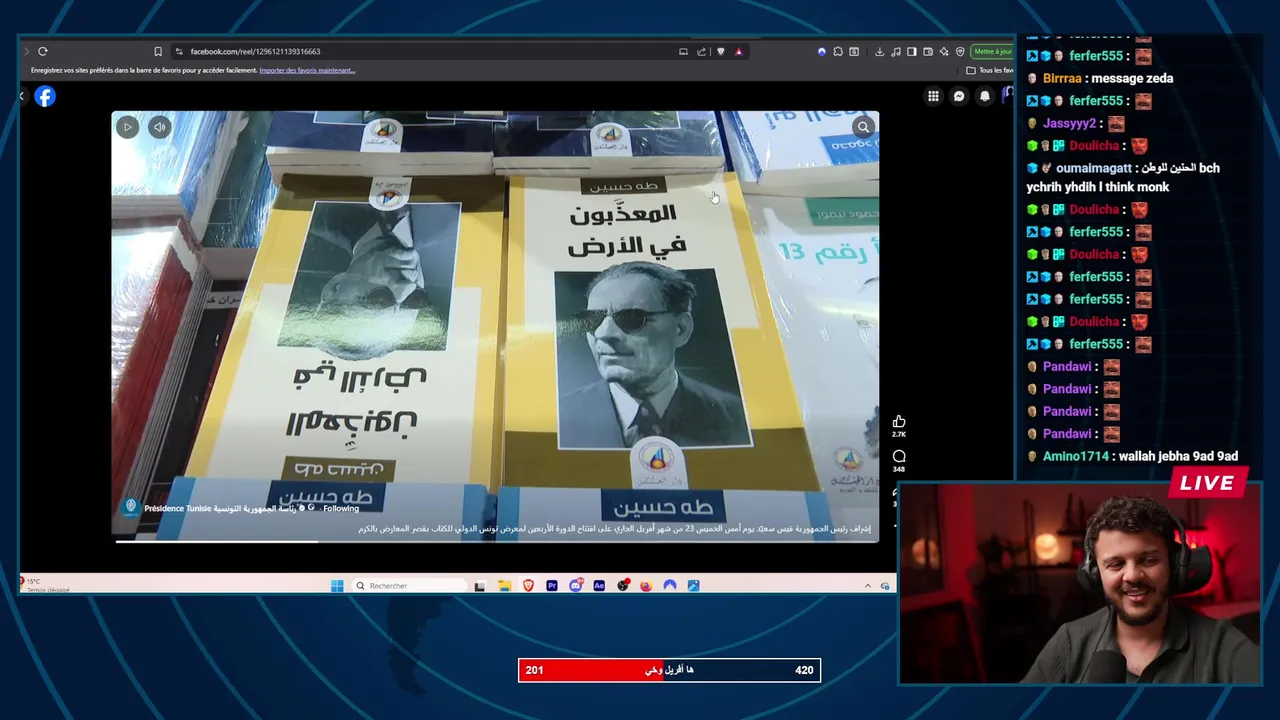The width and height of the screenshot is (1280, 720).
Task: Open File Explorer from the taskbar
Action: coord(504,585)
